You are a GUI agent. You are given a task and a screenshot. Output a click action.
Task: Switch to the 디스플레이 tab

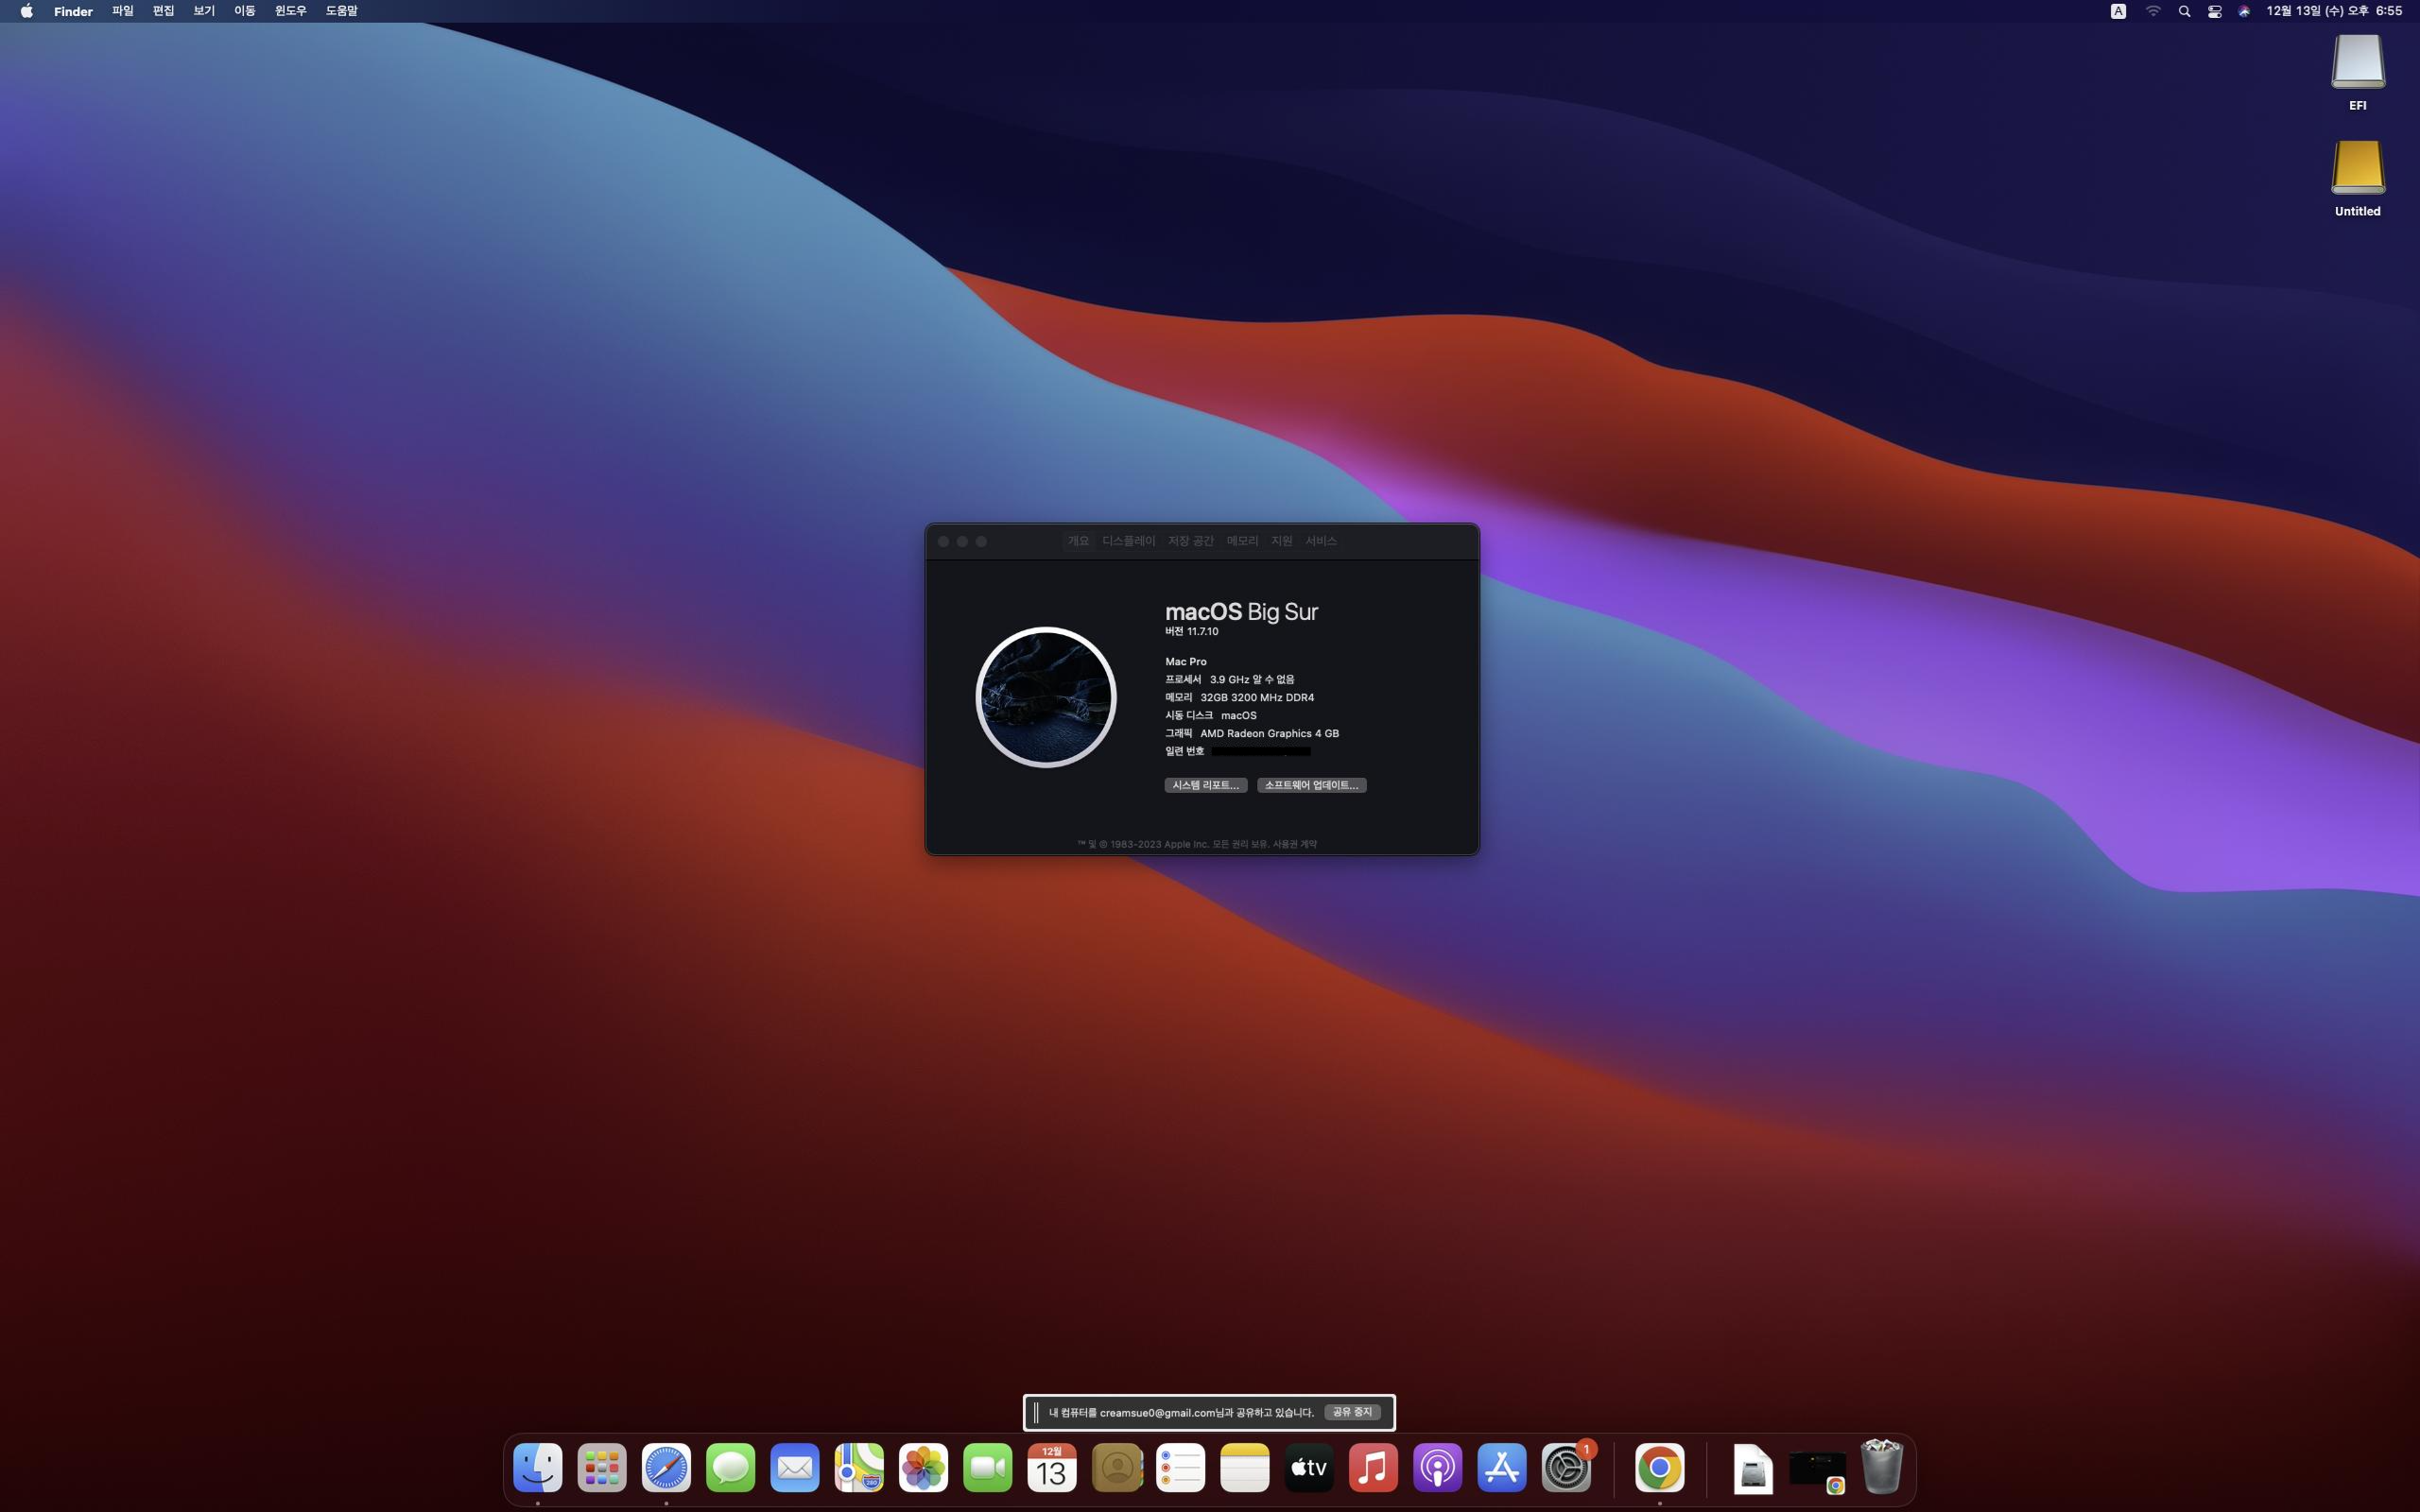(x=1128, y=541)
